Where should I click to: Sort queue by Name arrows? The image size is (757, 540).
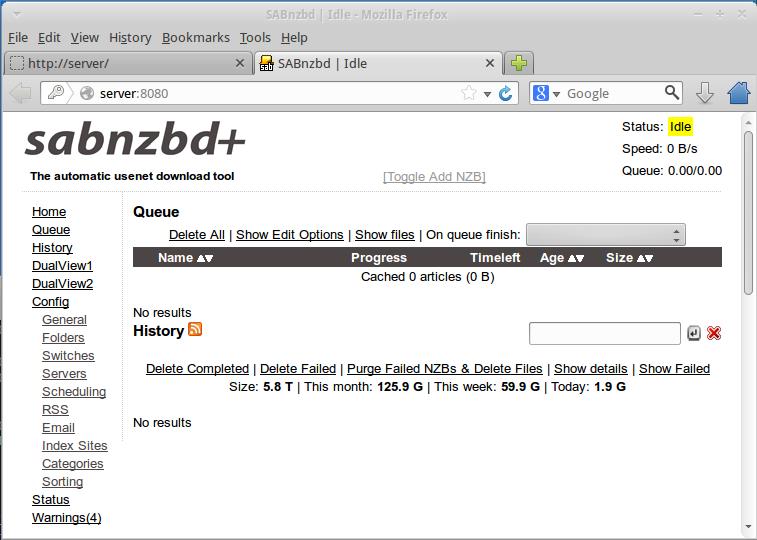(205, 258)
